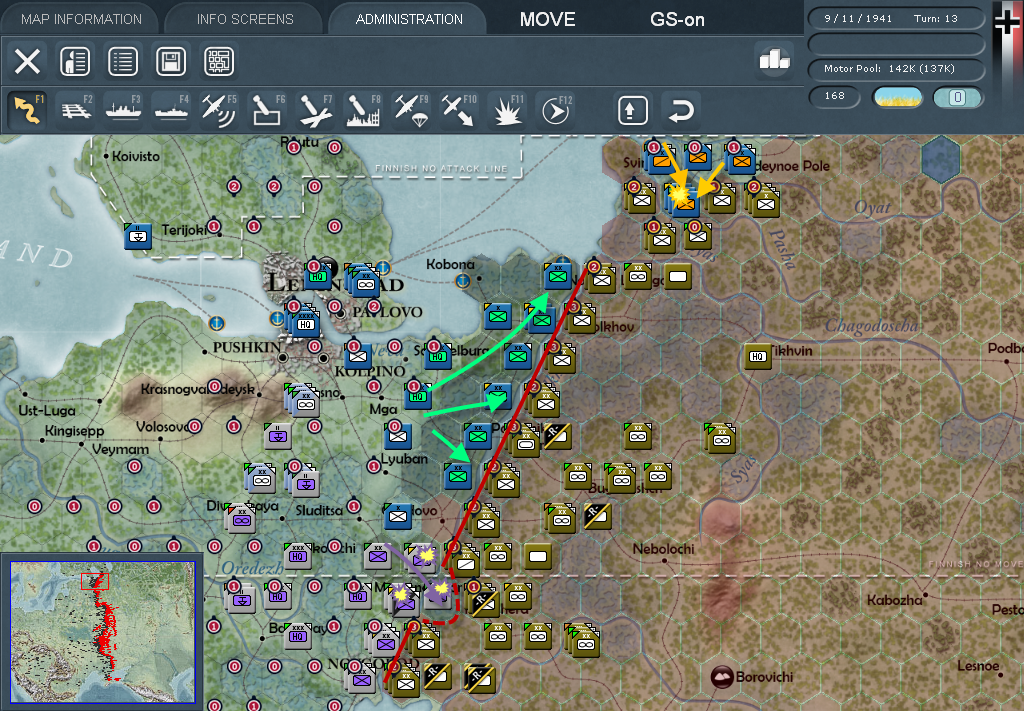Click the Kabozha town label
Screen dimensions: 1024x711
coord(895,600)
